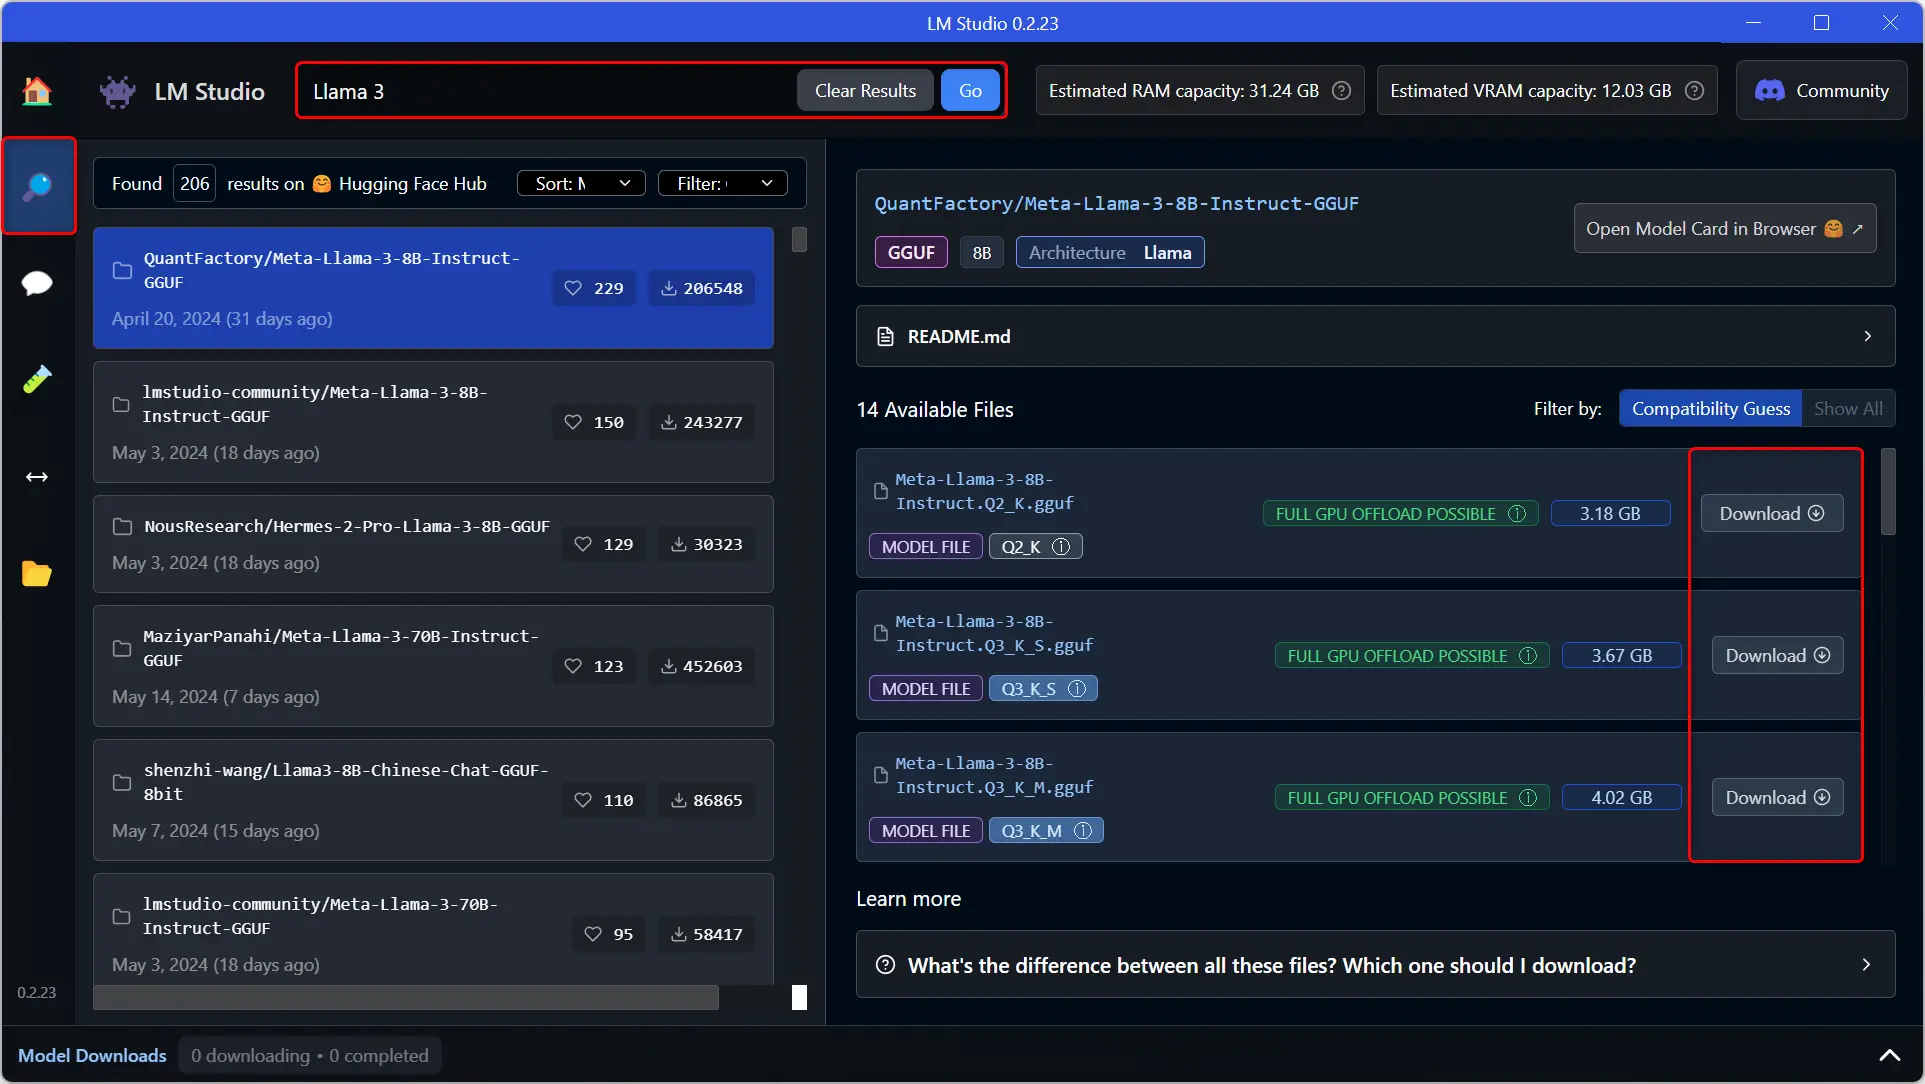The height and width of the screenshot is (1084, 1925).
Task: Click the Architecture Llama badge
Action: pos(1110,253)
